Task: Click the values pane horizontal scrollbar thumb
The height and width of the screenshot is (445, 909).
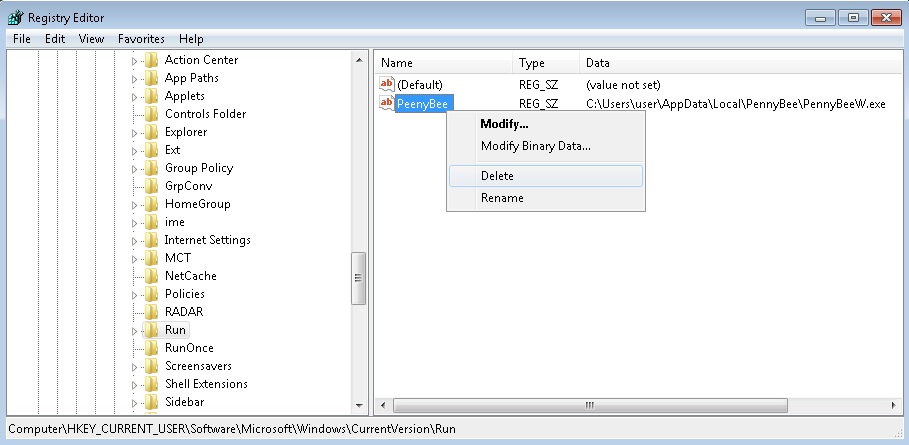Action: [590, 406]
